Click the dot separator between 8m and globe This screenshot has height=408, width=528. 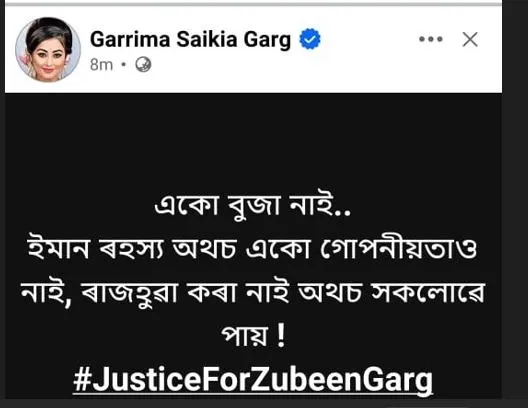124,64
